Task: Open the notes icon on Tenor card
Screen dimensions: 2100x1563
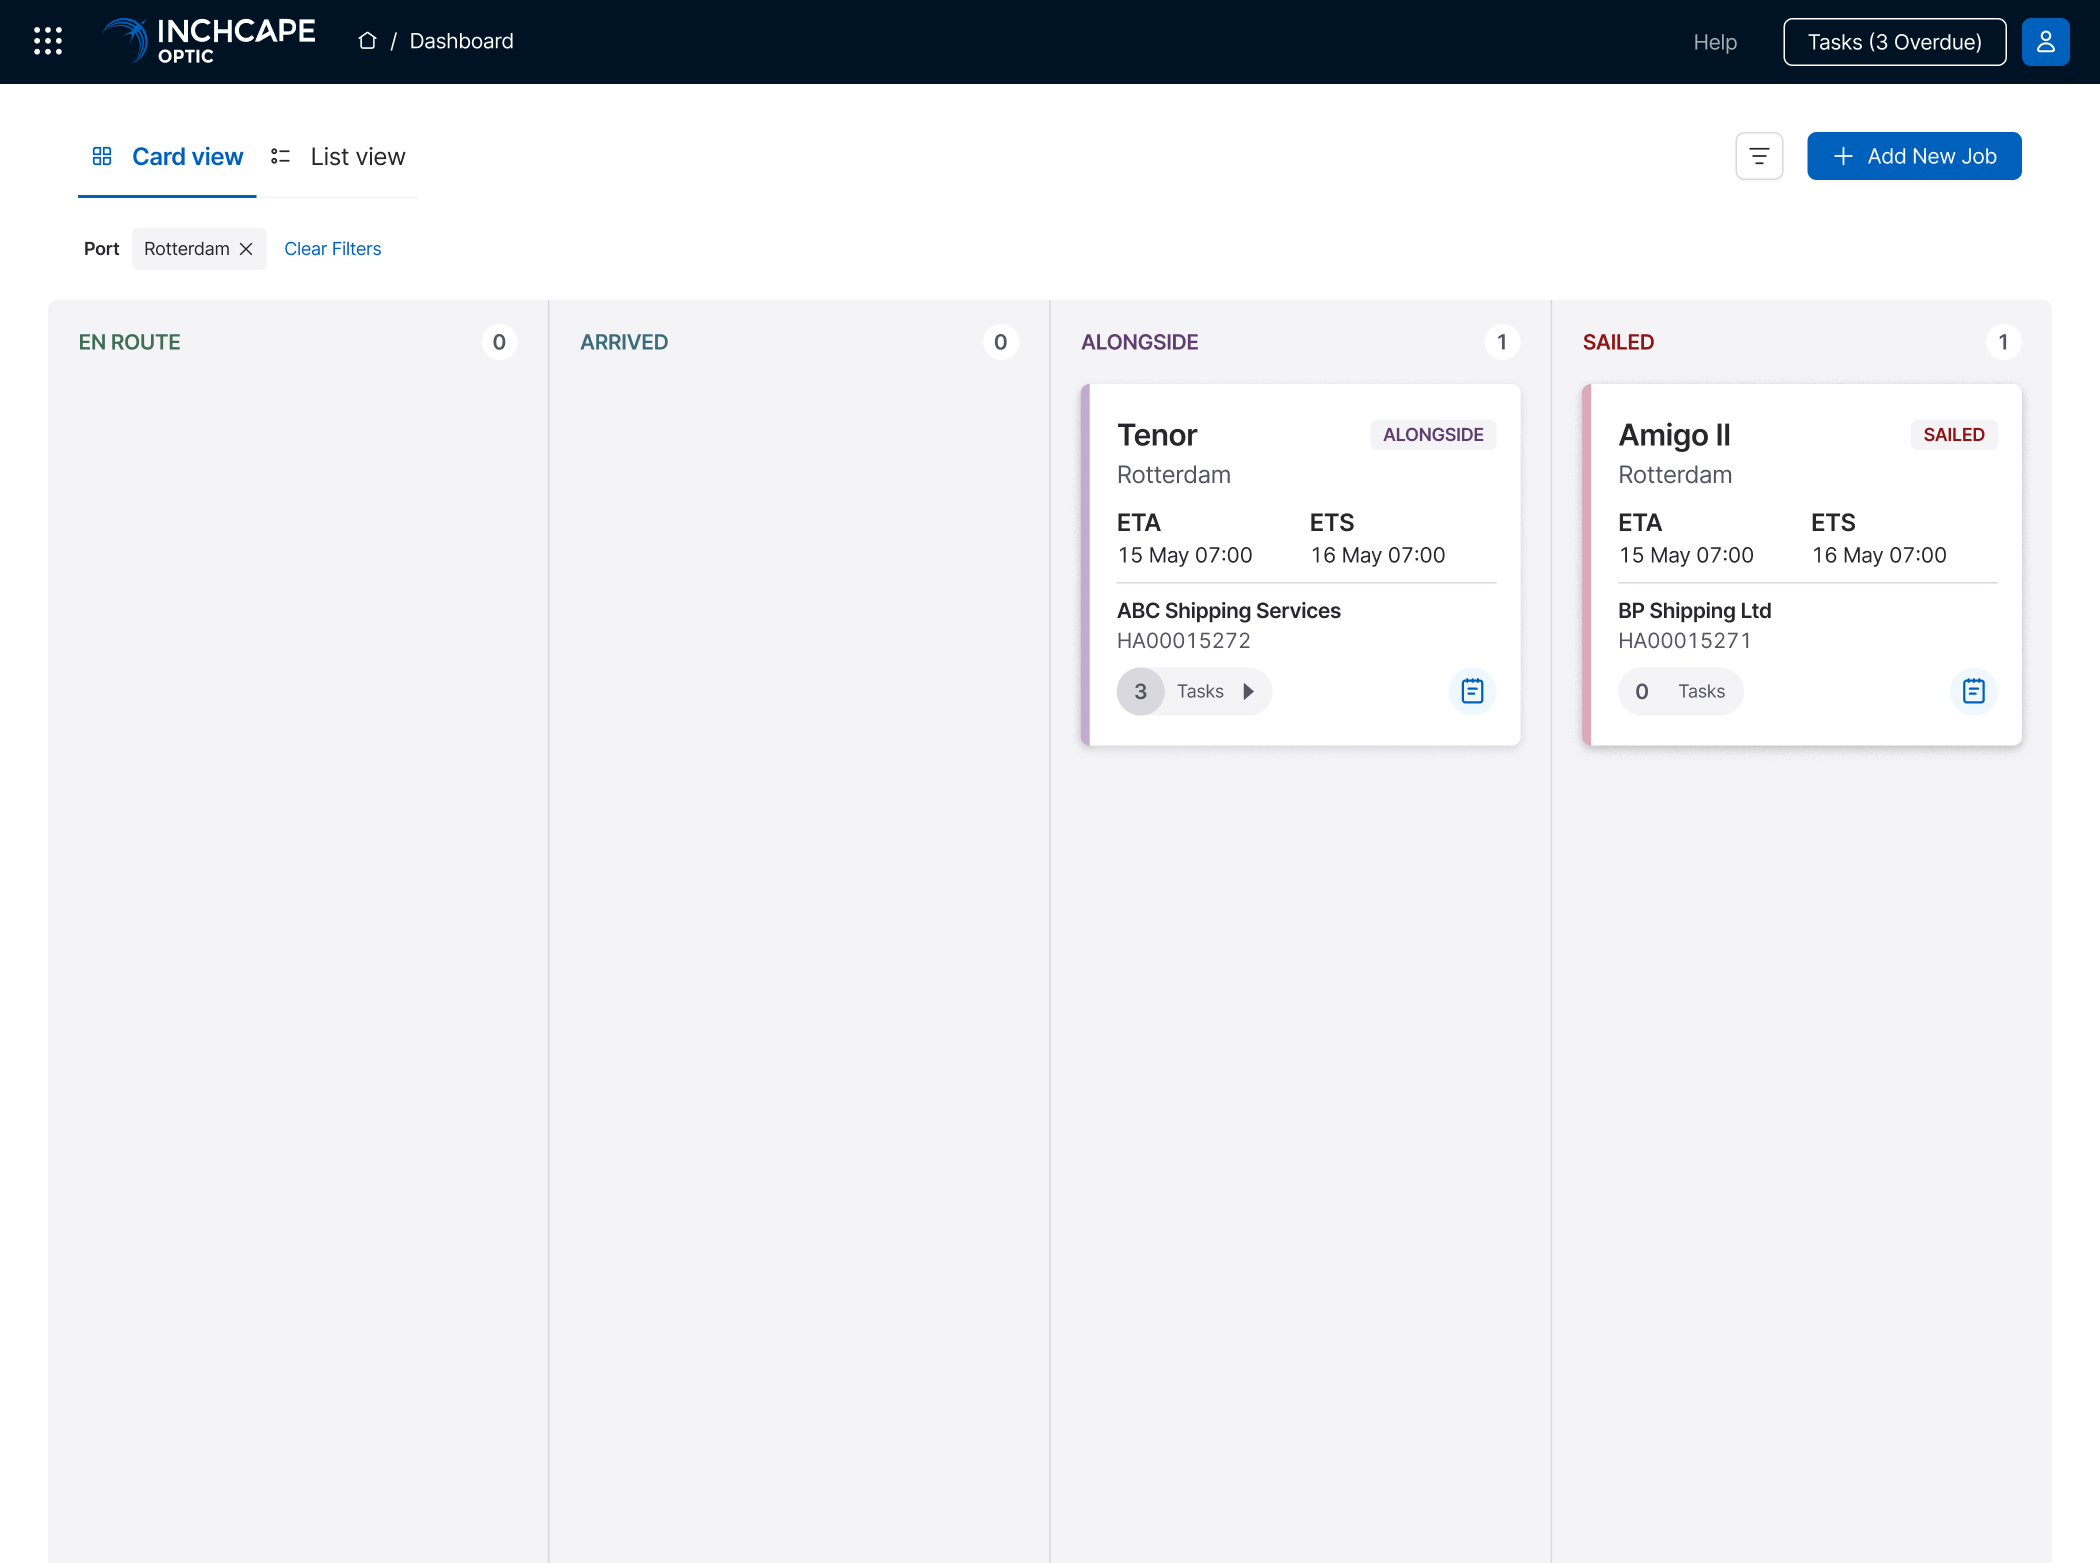Action: pyautogui.click(x=1472, y=691)
